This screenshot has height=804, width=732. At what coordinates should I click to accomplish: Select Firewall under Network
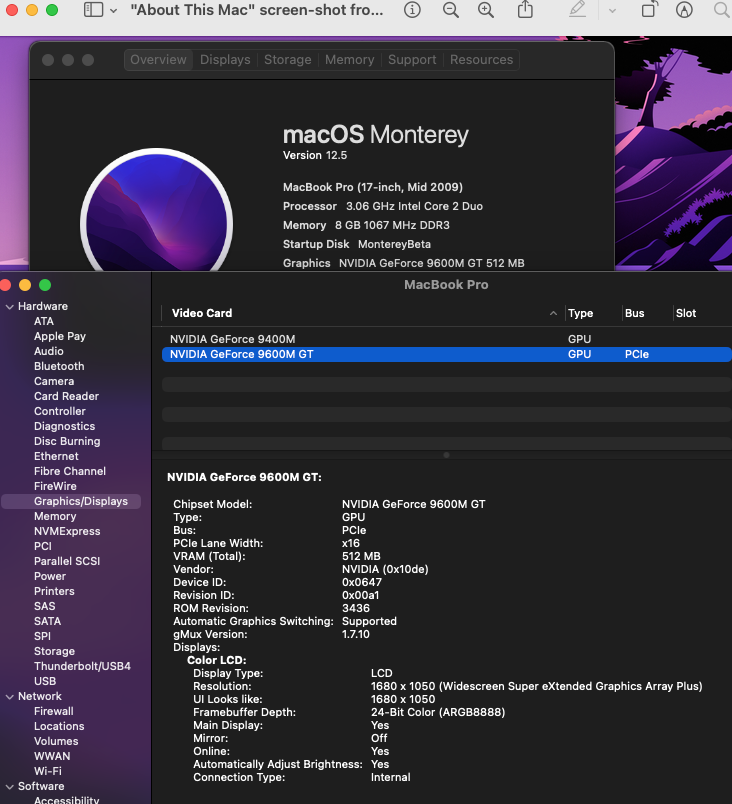tap(53, 711)
